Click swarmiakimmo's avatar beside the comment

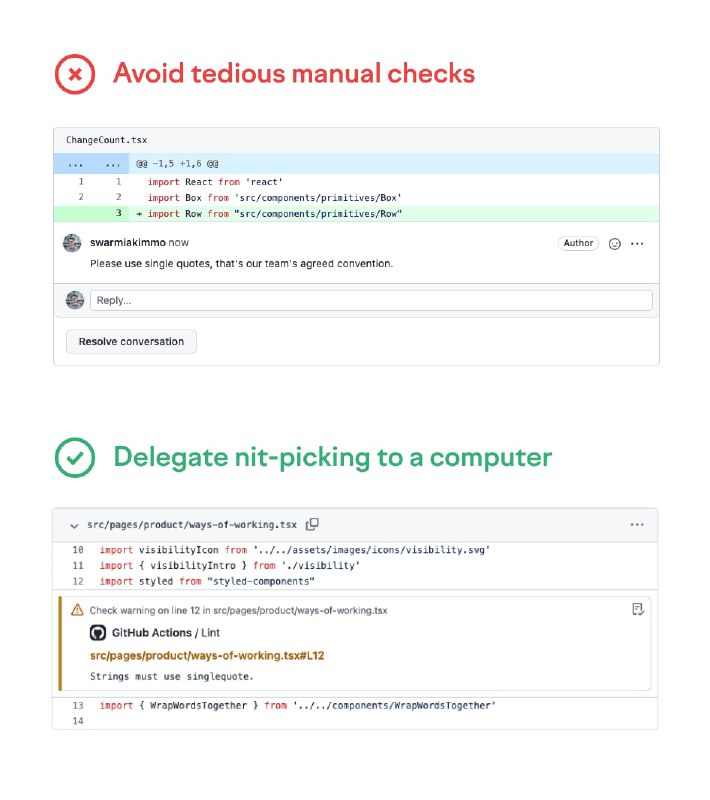(73, 243)
